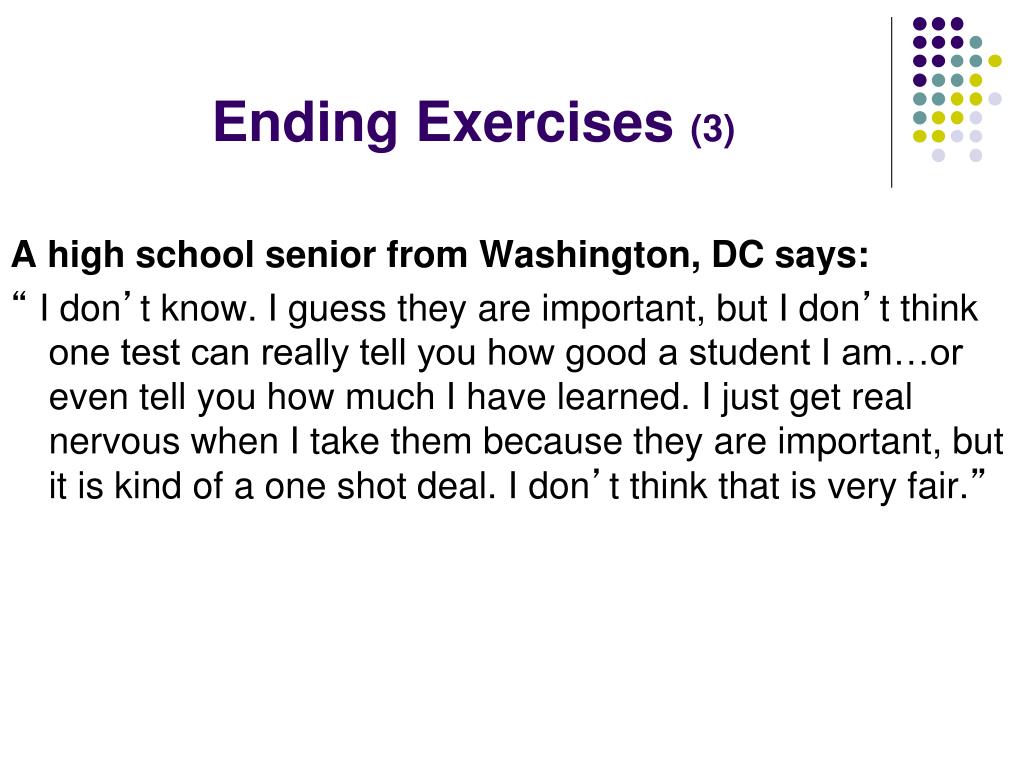The image size is (1024, 768).
Task: Click the word "Exercises" in the title
Action: [x=545, y=122]
